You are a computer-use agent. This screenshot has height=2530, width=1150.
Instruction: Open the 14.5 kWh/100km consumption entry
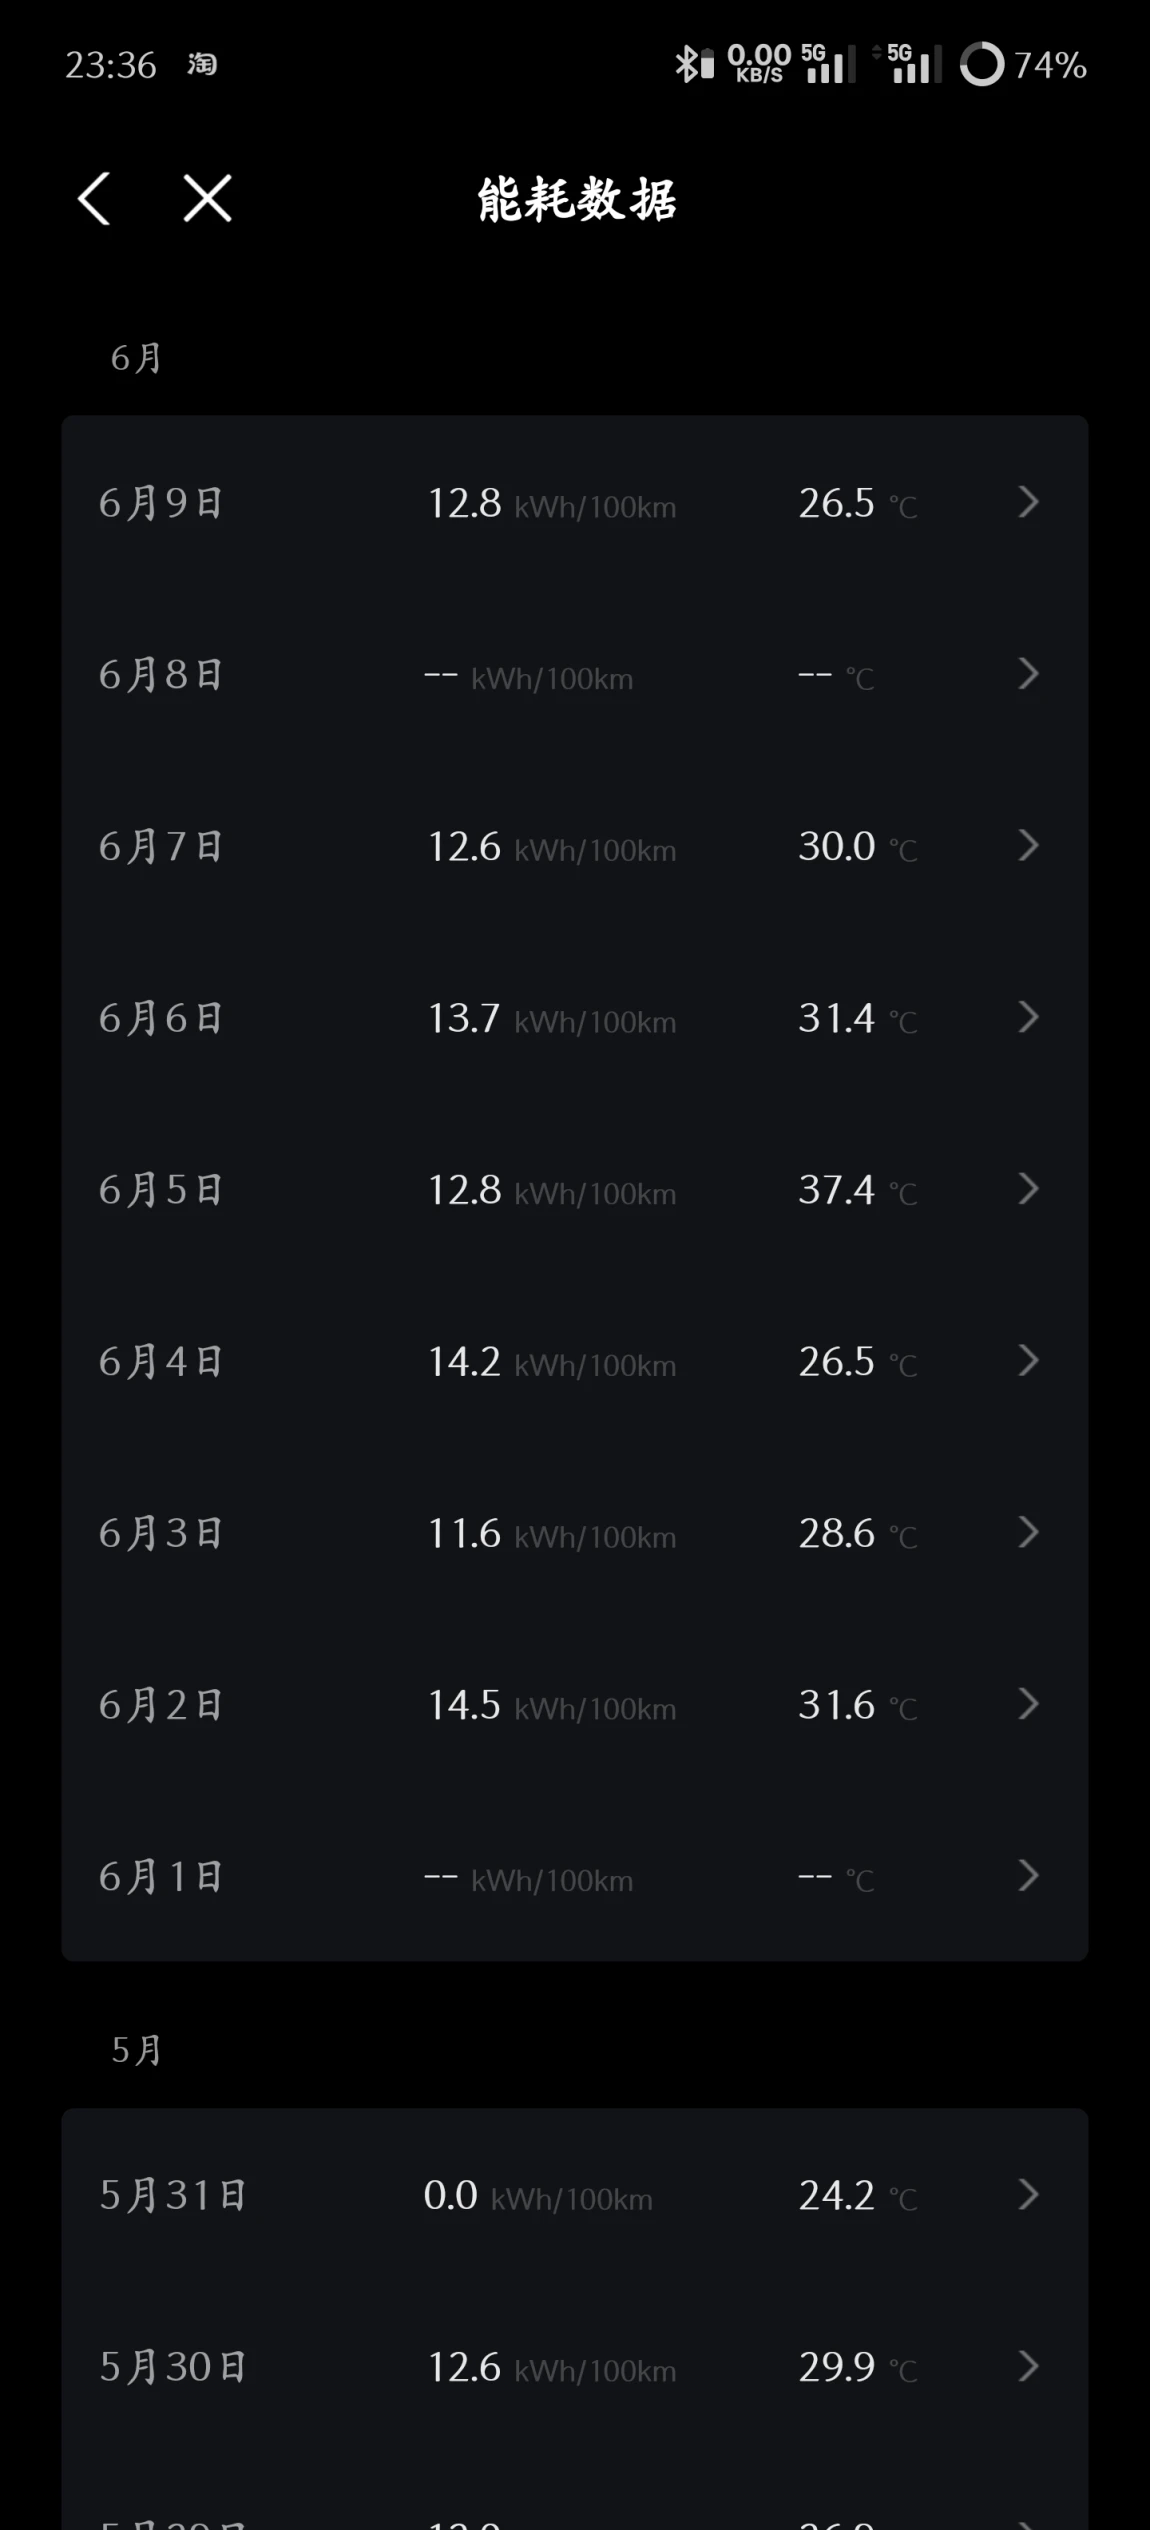click(x=552, y=1705)
